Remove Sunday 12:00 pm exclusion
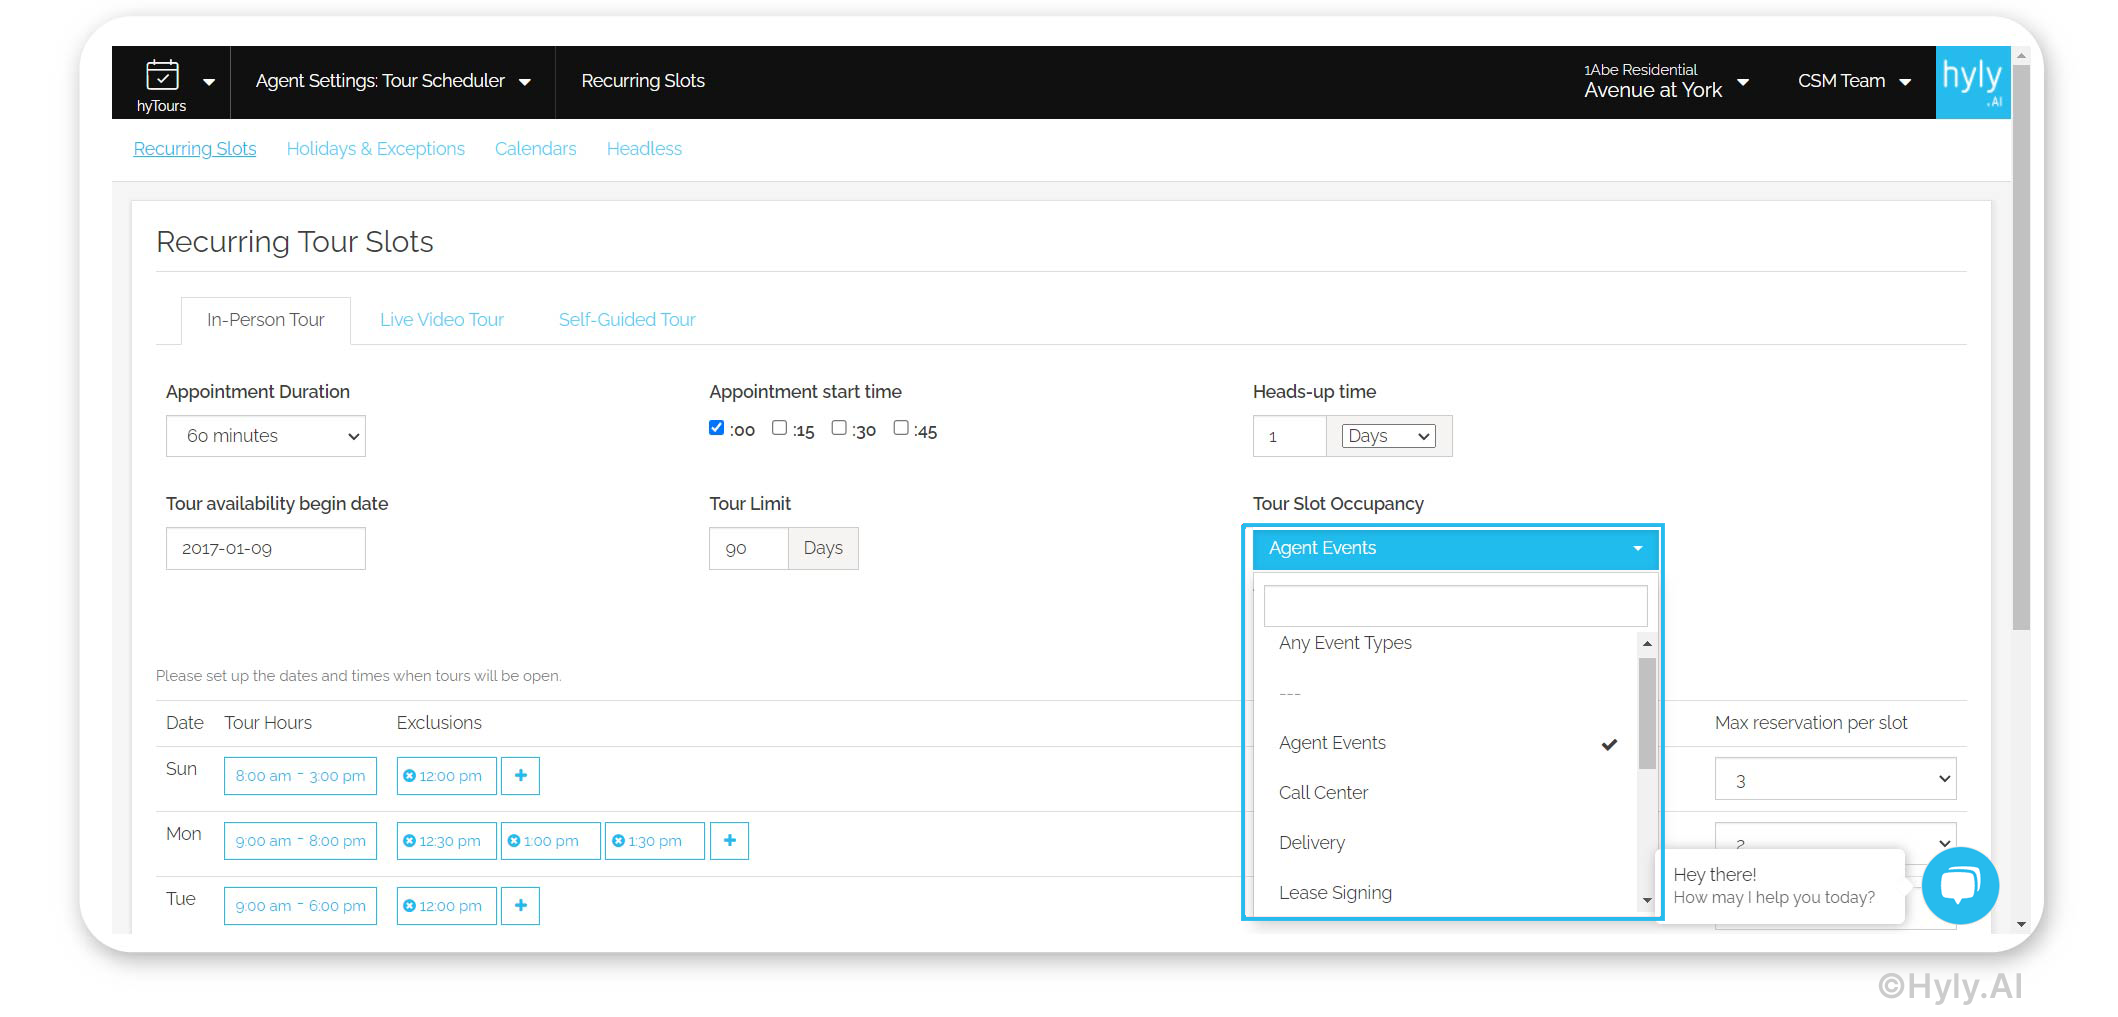The image size is (2118, 1017). (x=409, y=776)
